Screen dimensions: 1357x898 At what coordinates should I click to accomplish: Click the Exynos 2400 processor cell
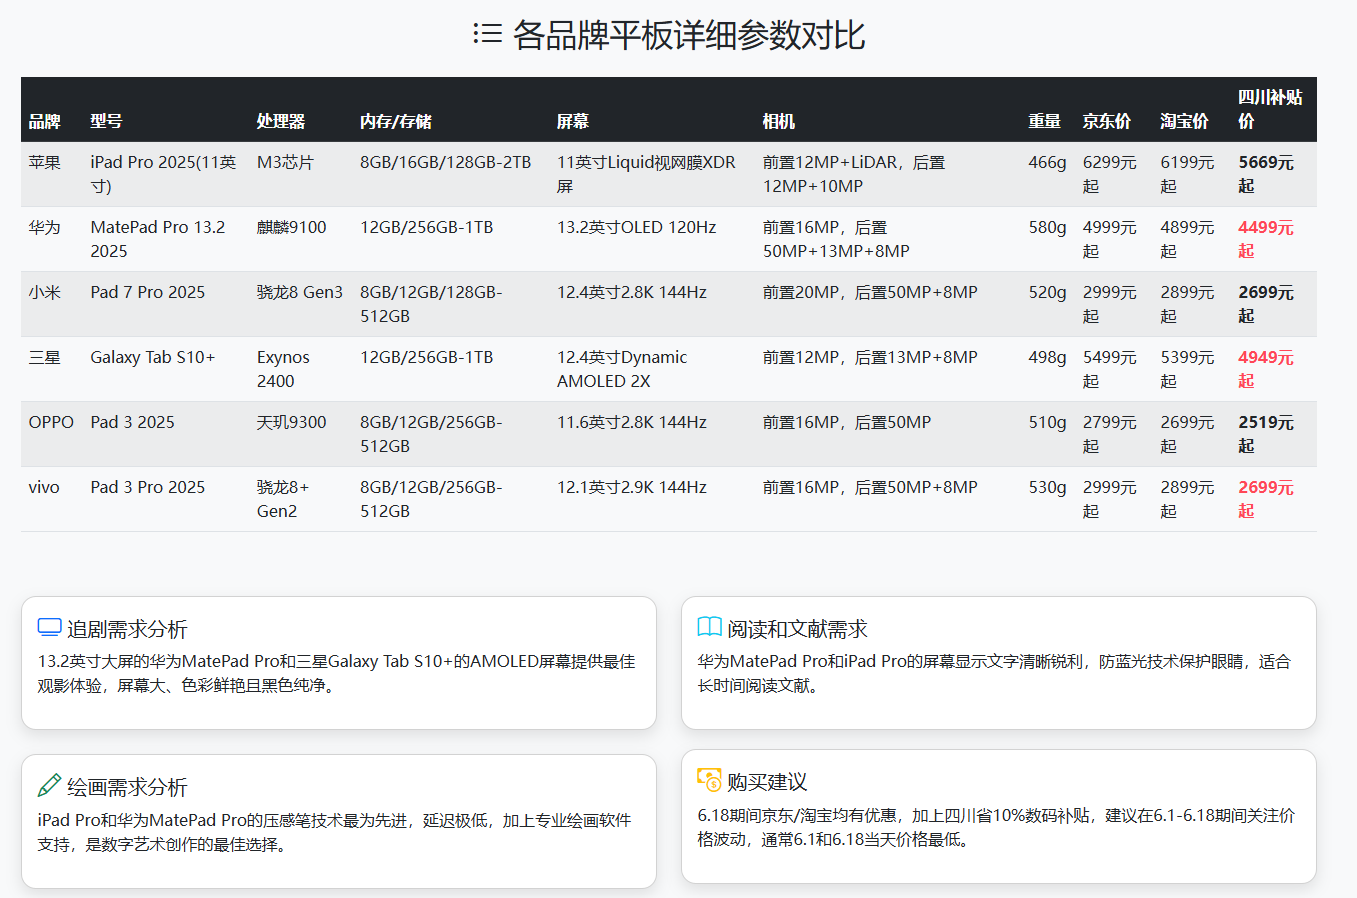click(x=283, y=369)
